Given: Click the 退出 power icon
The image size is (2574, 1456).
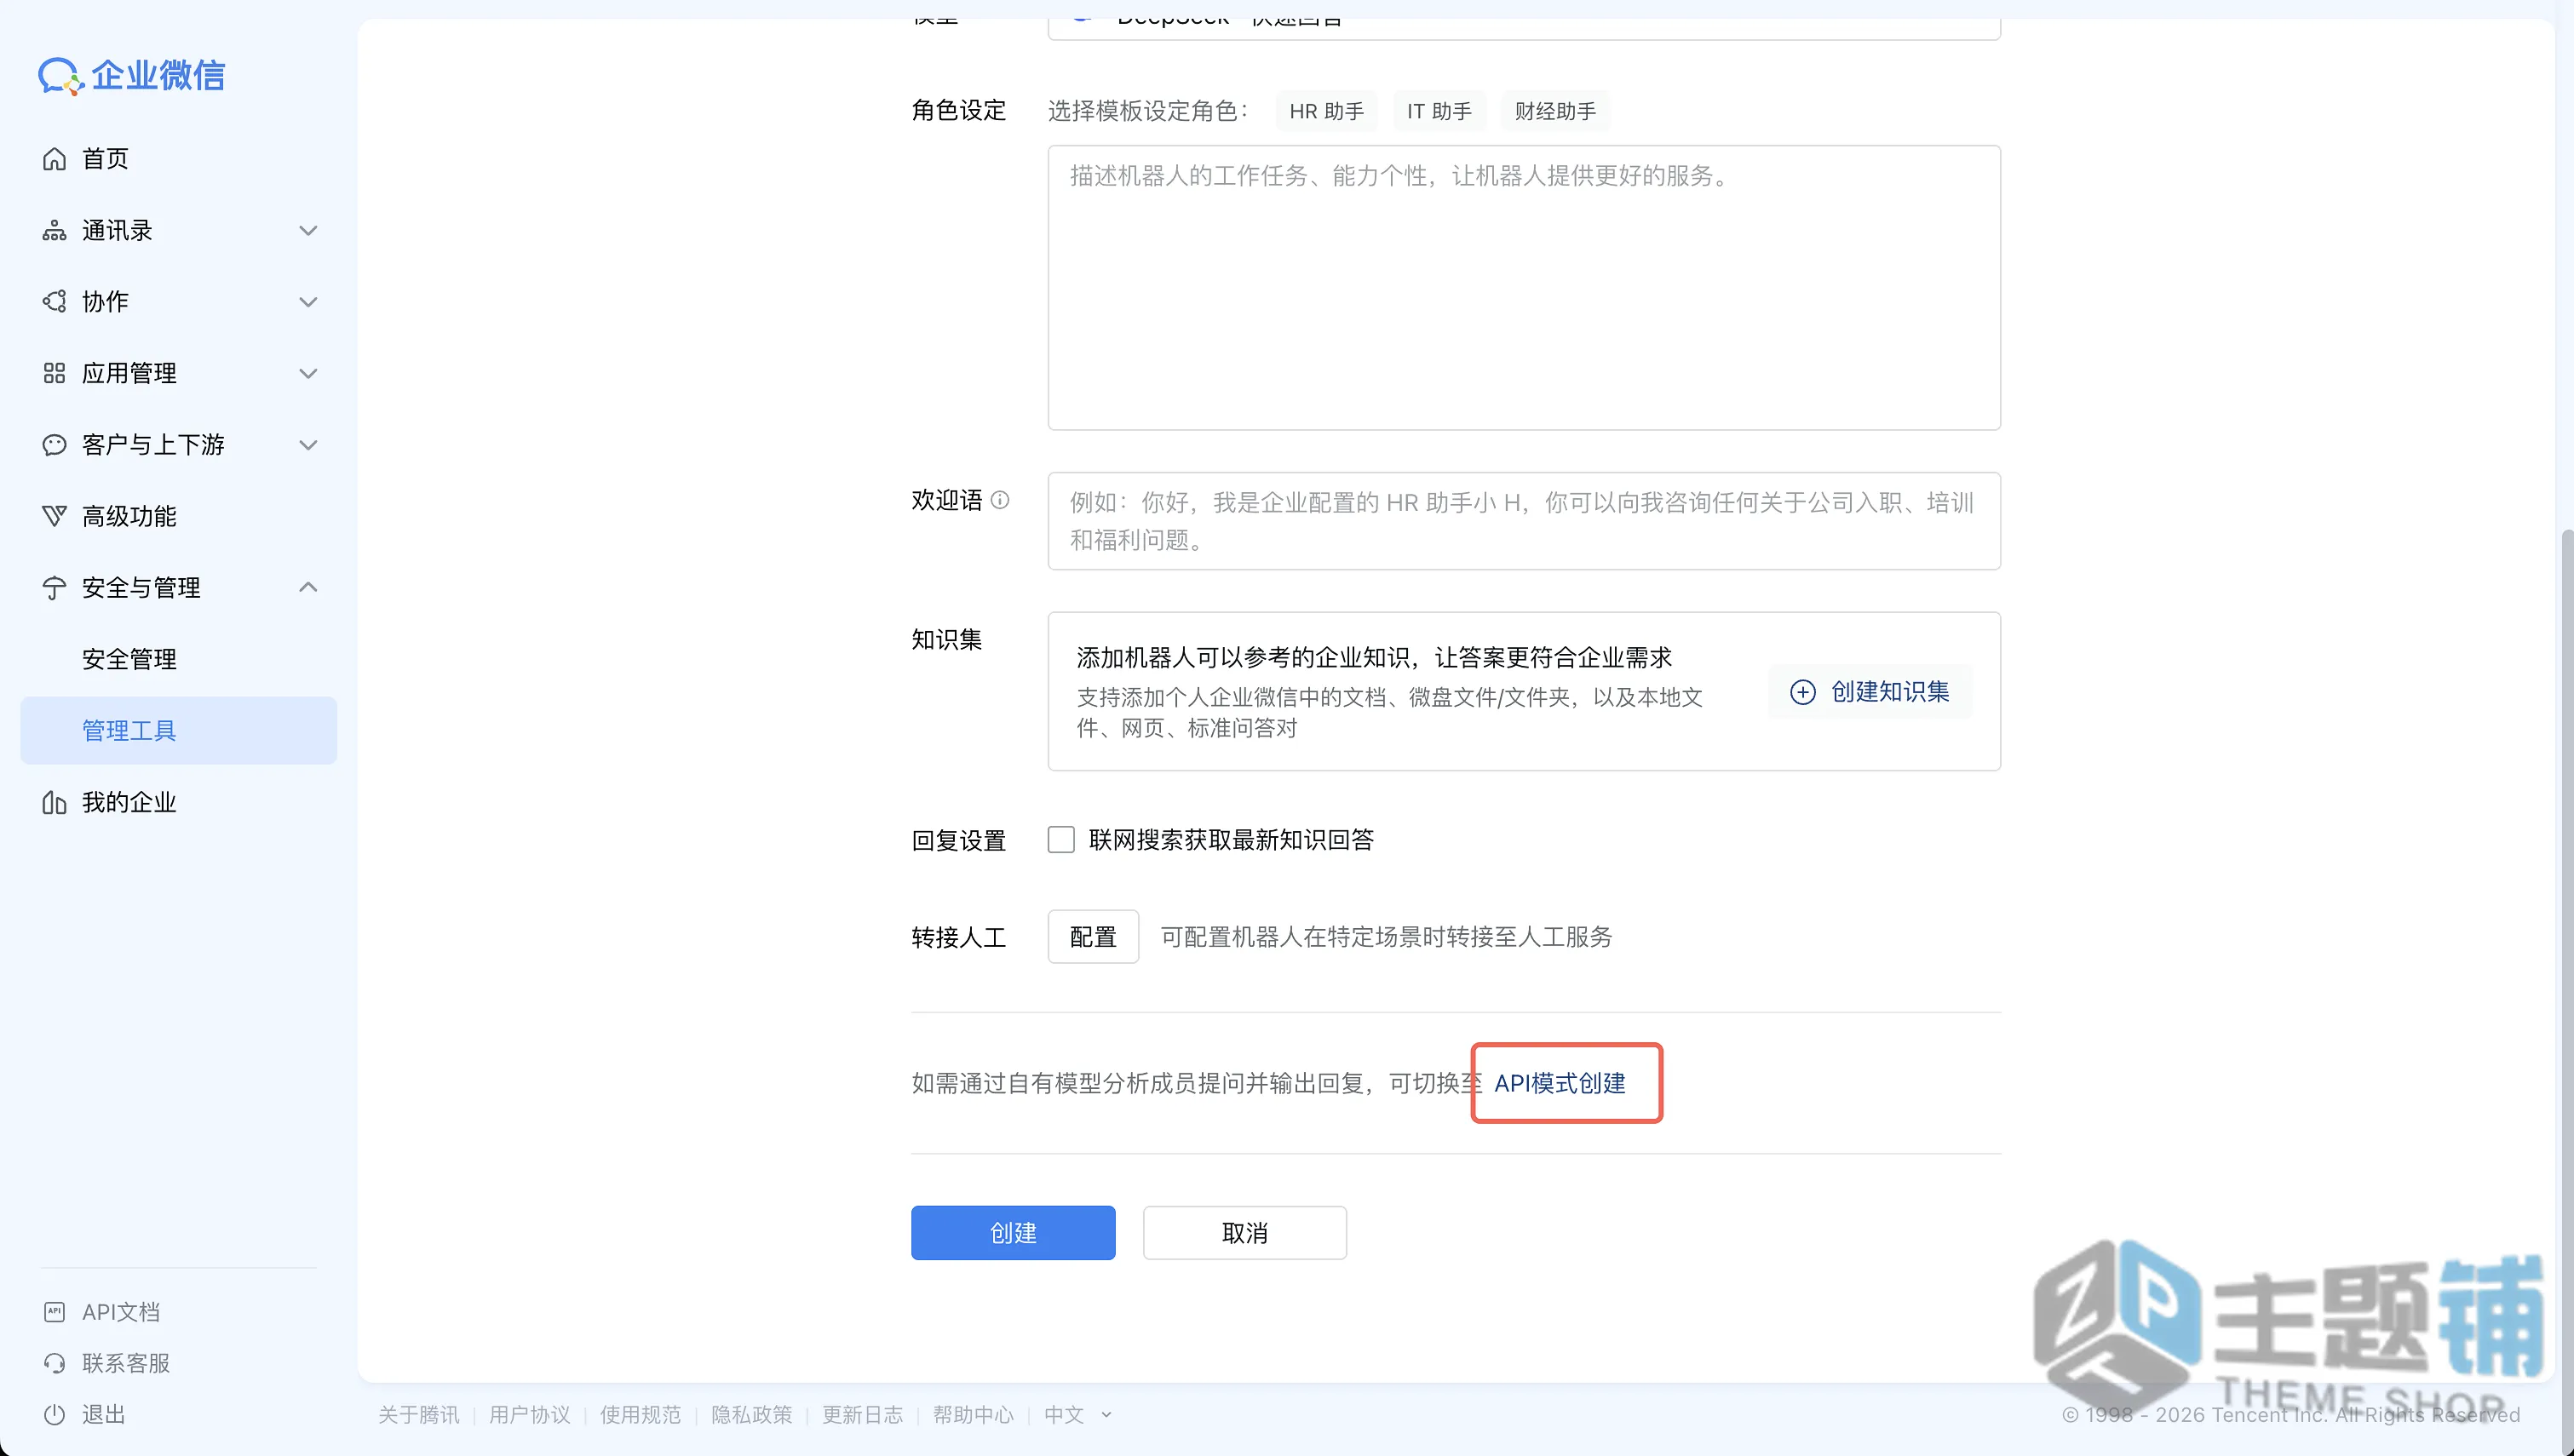Looking at the screenshot, I should [x=54, y=1415].
